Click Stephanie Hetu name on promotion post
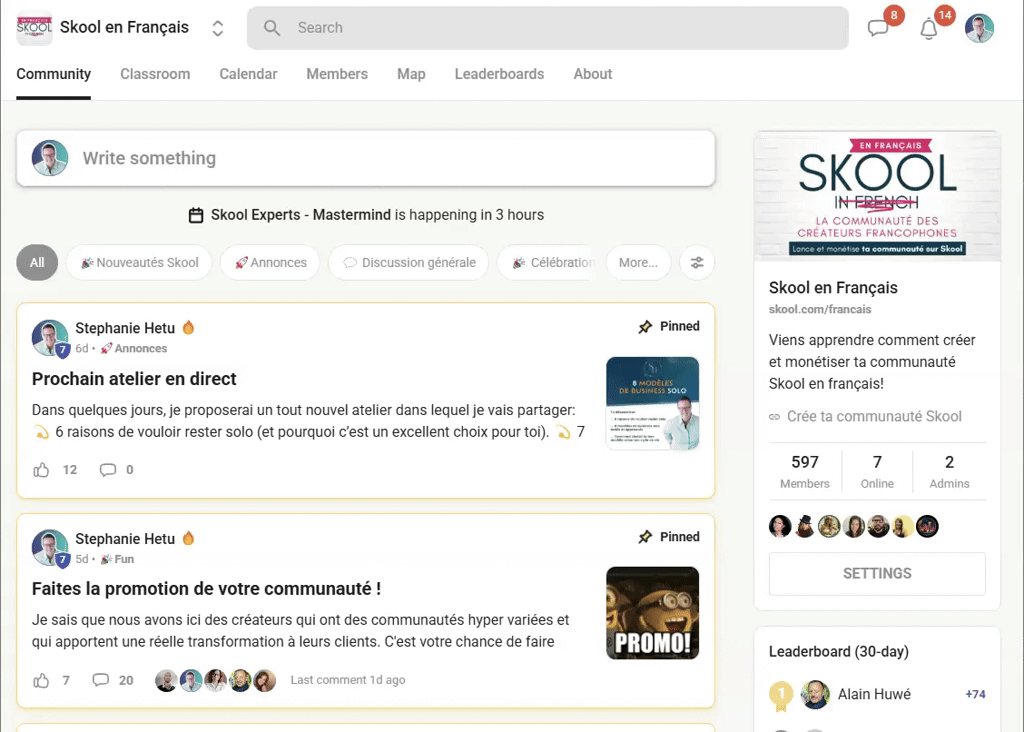 click(125, 539)
